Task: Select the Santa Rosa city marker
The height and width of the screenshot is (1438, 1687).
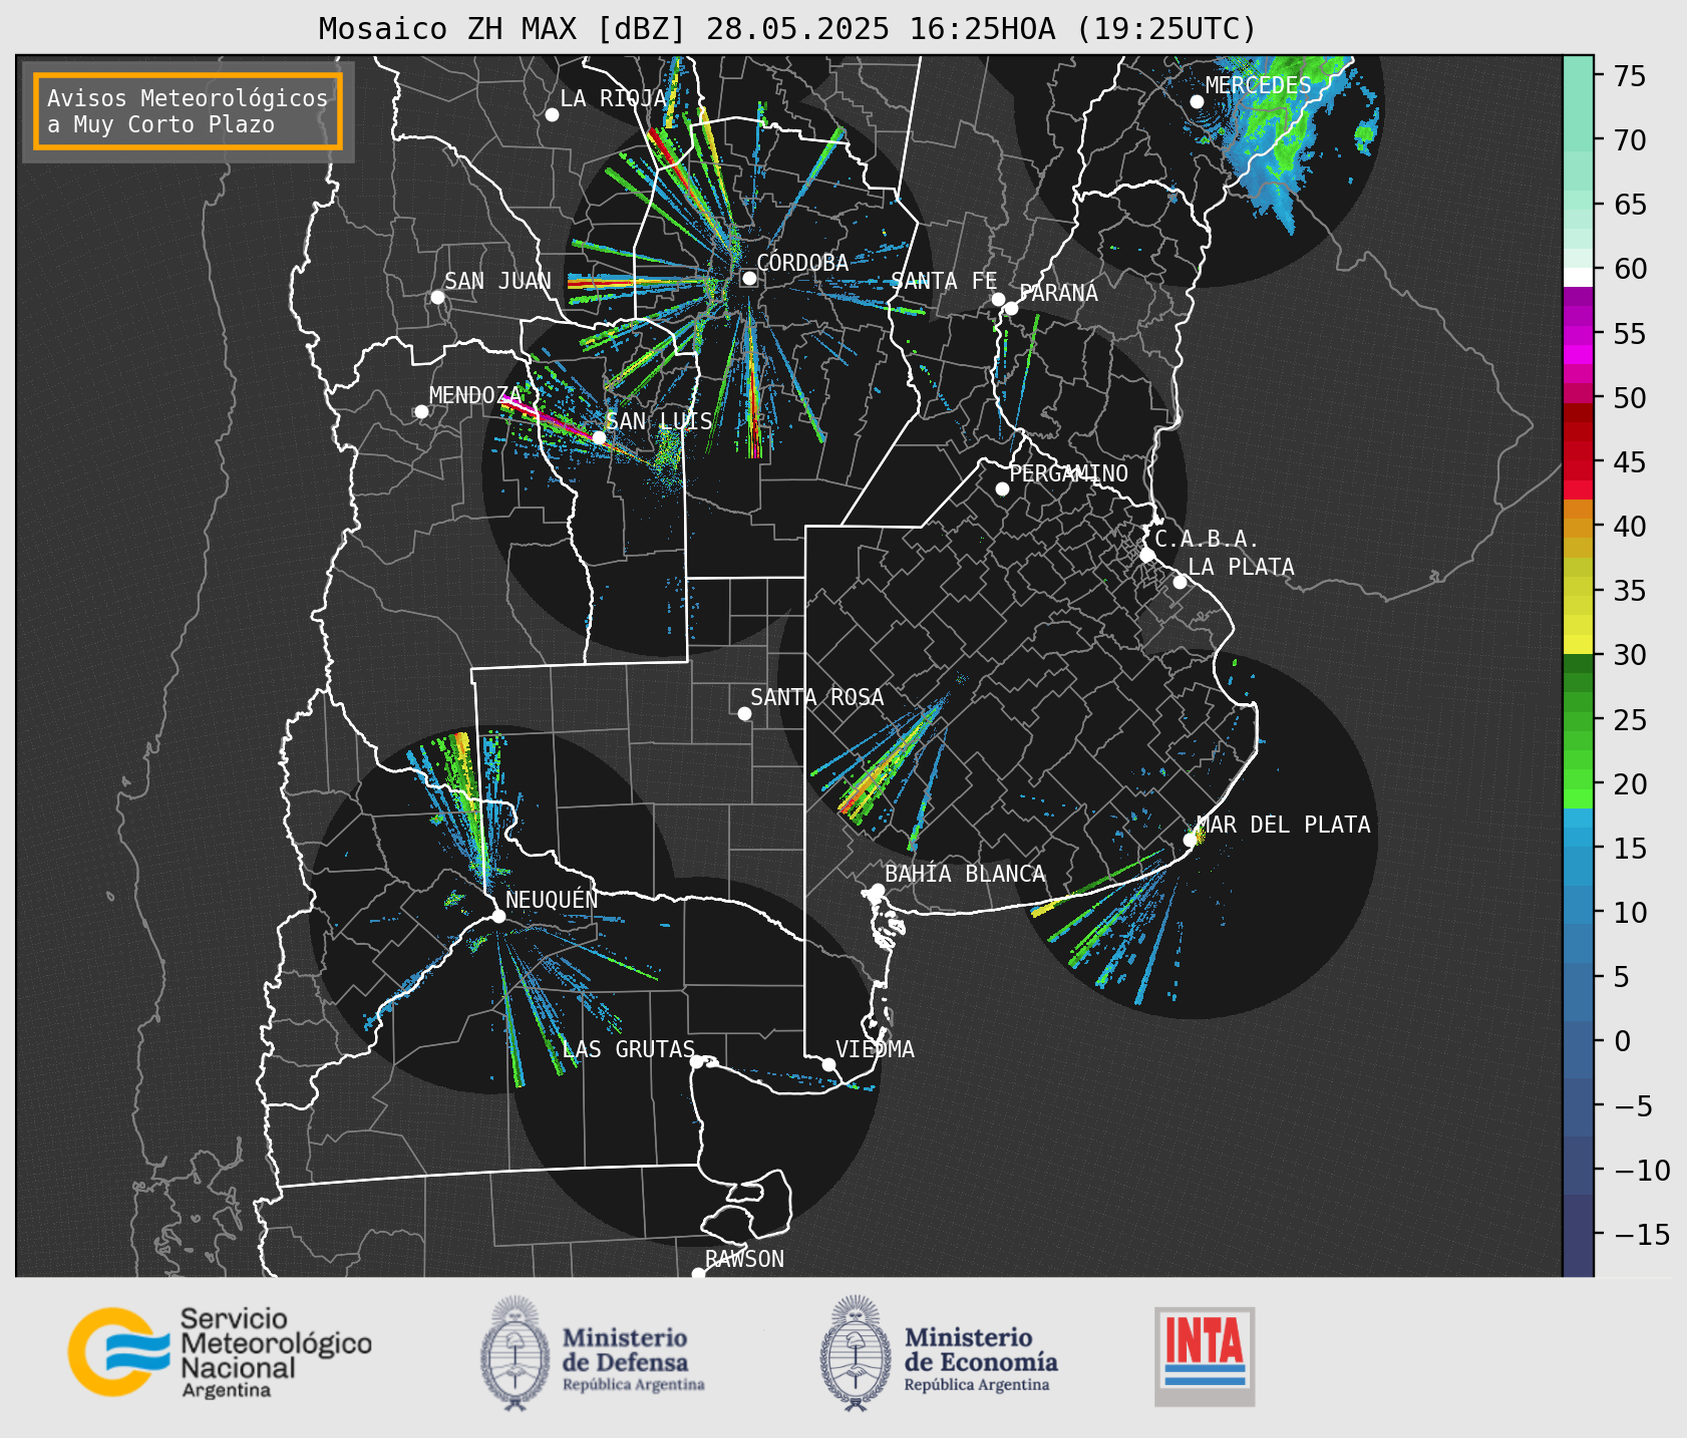Action: coord(744,713)
